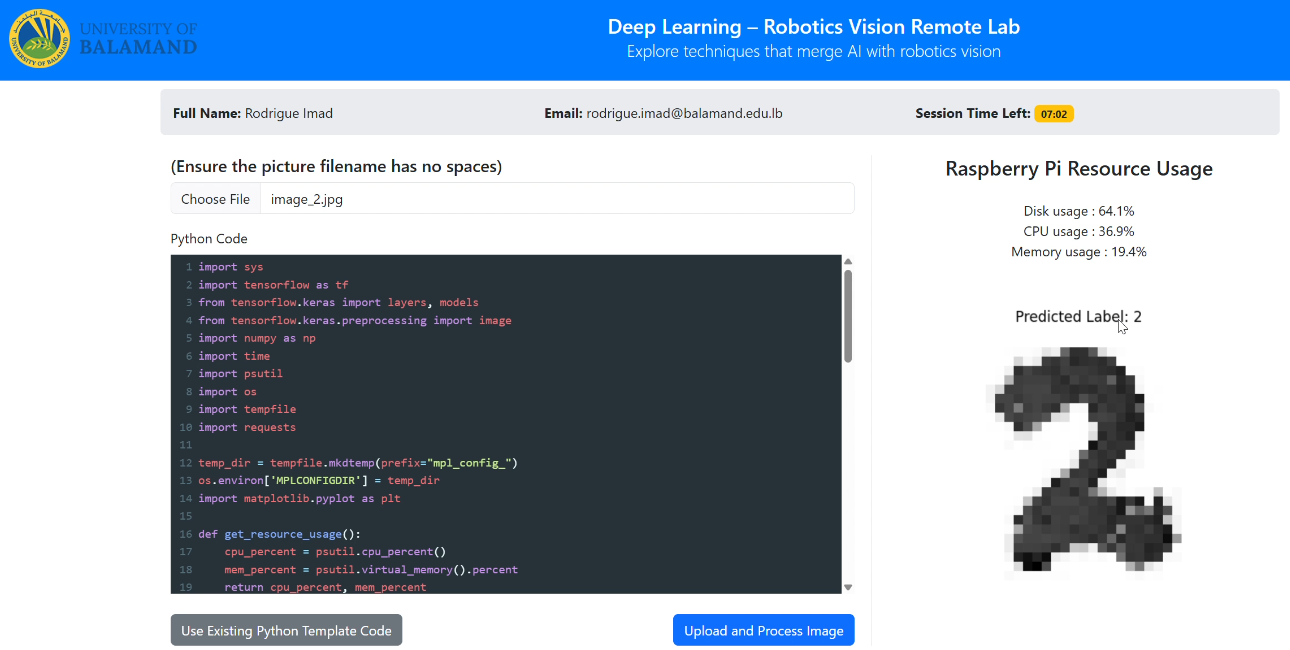Click the Predicted Label: 2 text

(1078, 316)
